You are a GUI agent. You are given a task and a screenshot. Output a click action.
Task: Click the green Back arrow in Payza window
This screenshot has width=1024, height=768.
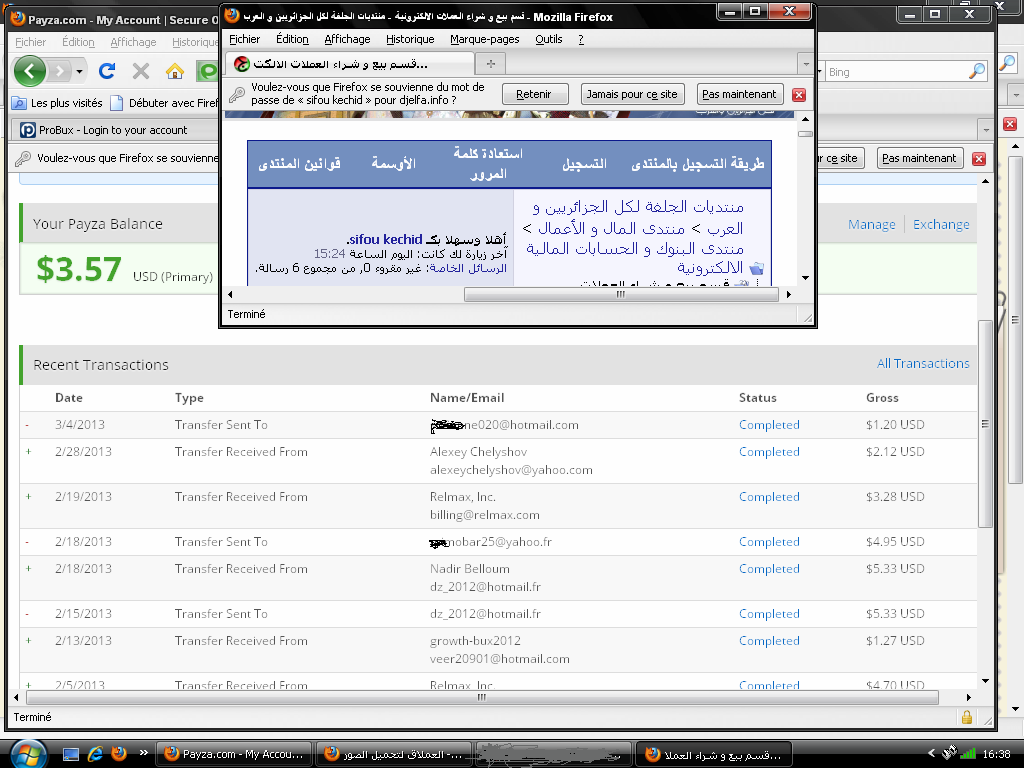click(x=30, y=71)
